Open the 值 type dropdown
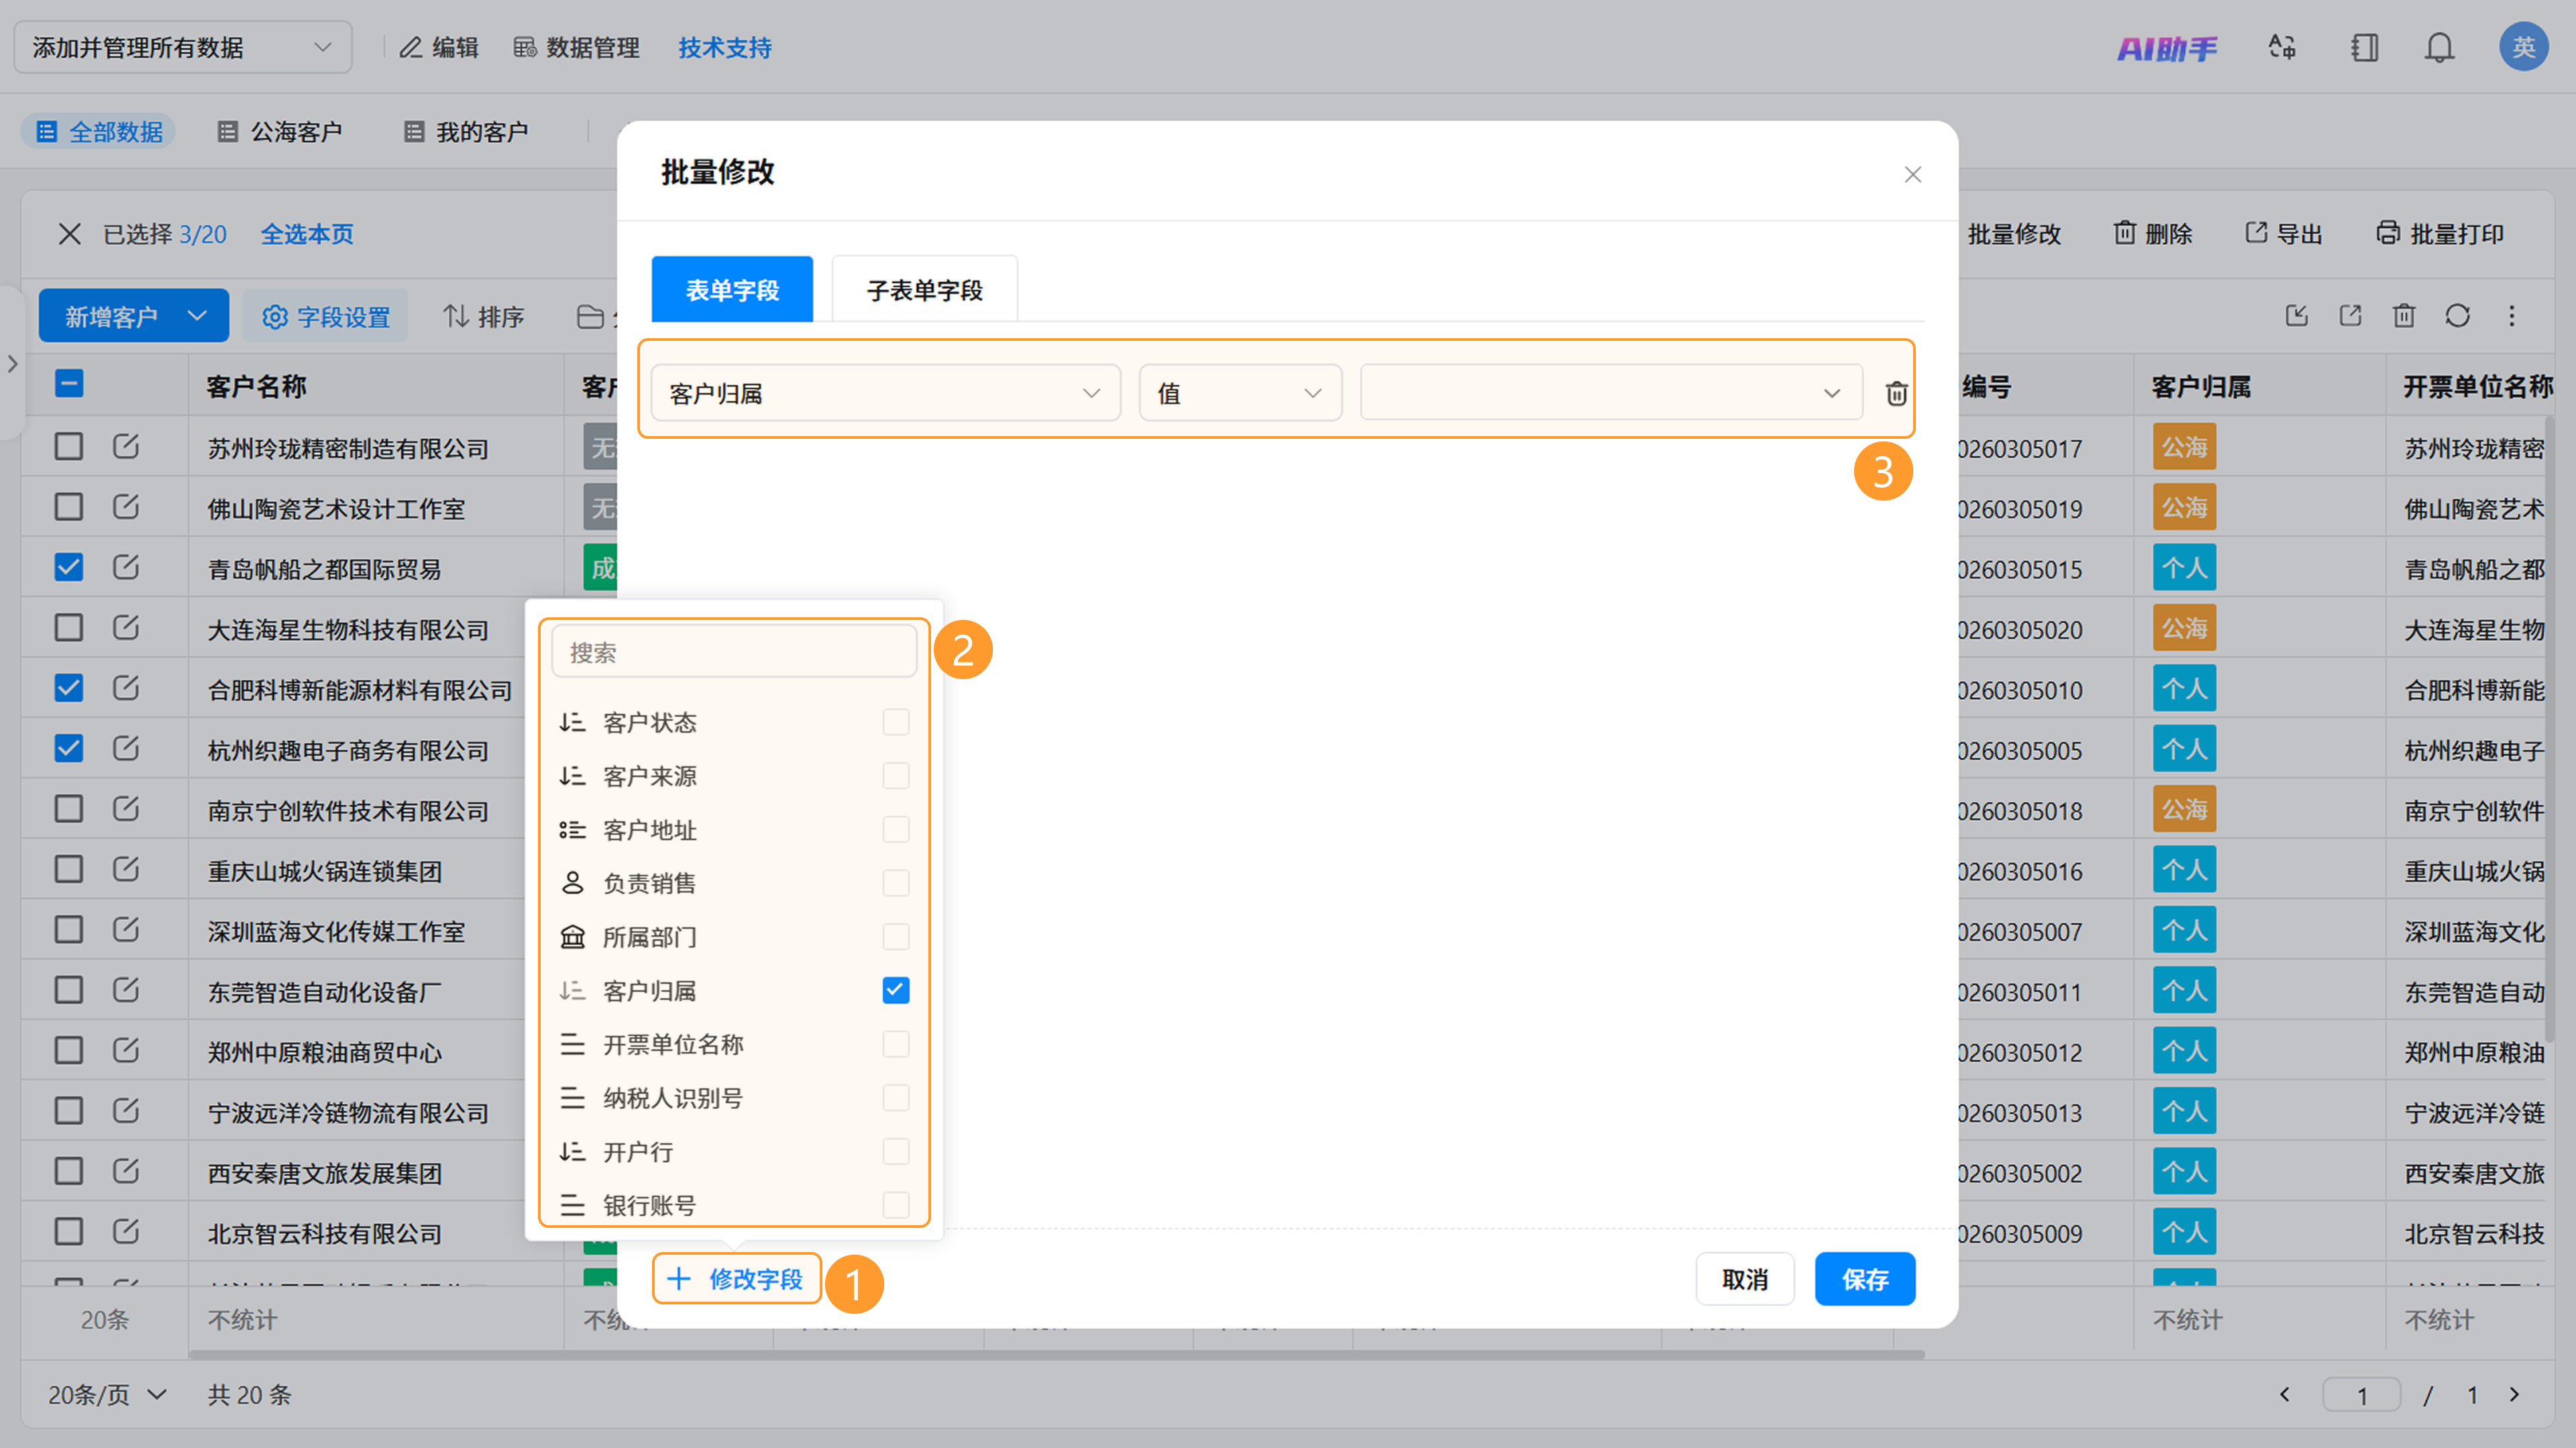The height and width of the screenshot is (1448, 2576). (x=1240, y=393)
